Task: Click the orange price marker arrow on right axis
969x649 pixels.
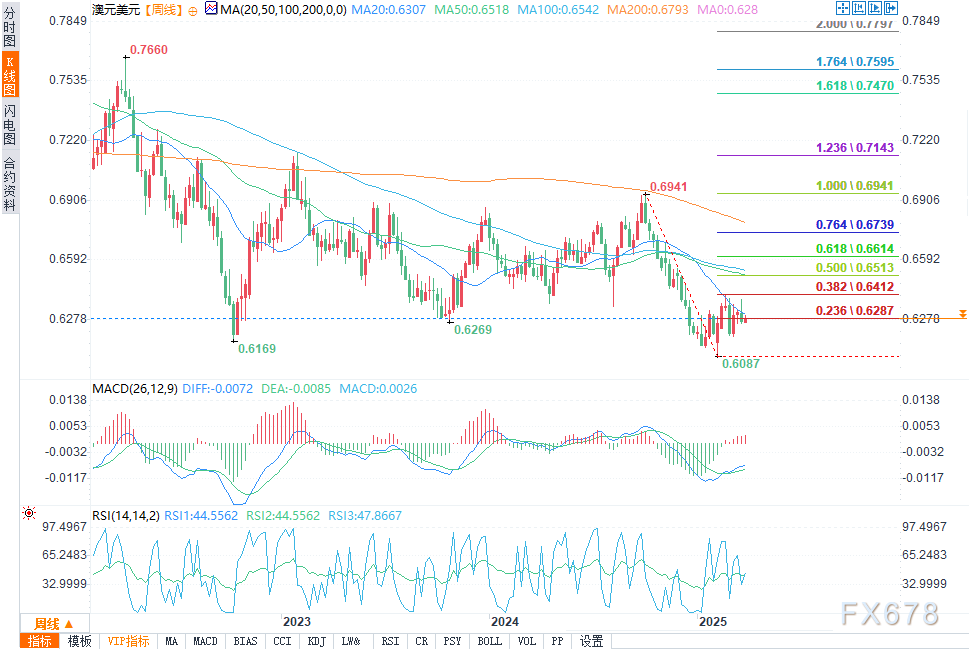Action: [962, 315]
